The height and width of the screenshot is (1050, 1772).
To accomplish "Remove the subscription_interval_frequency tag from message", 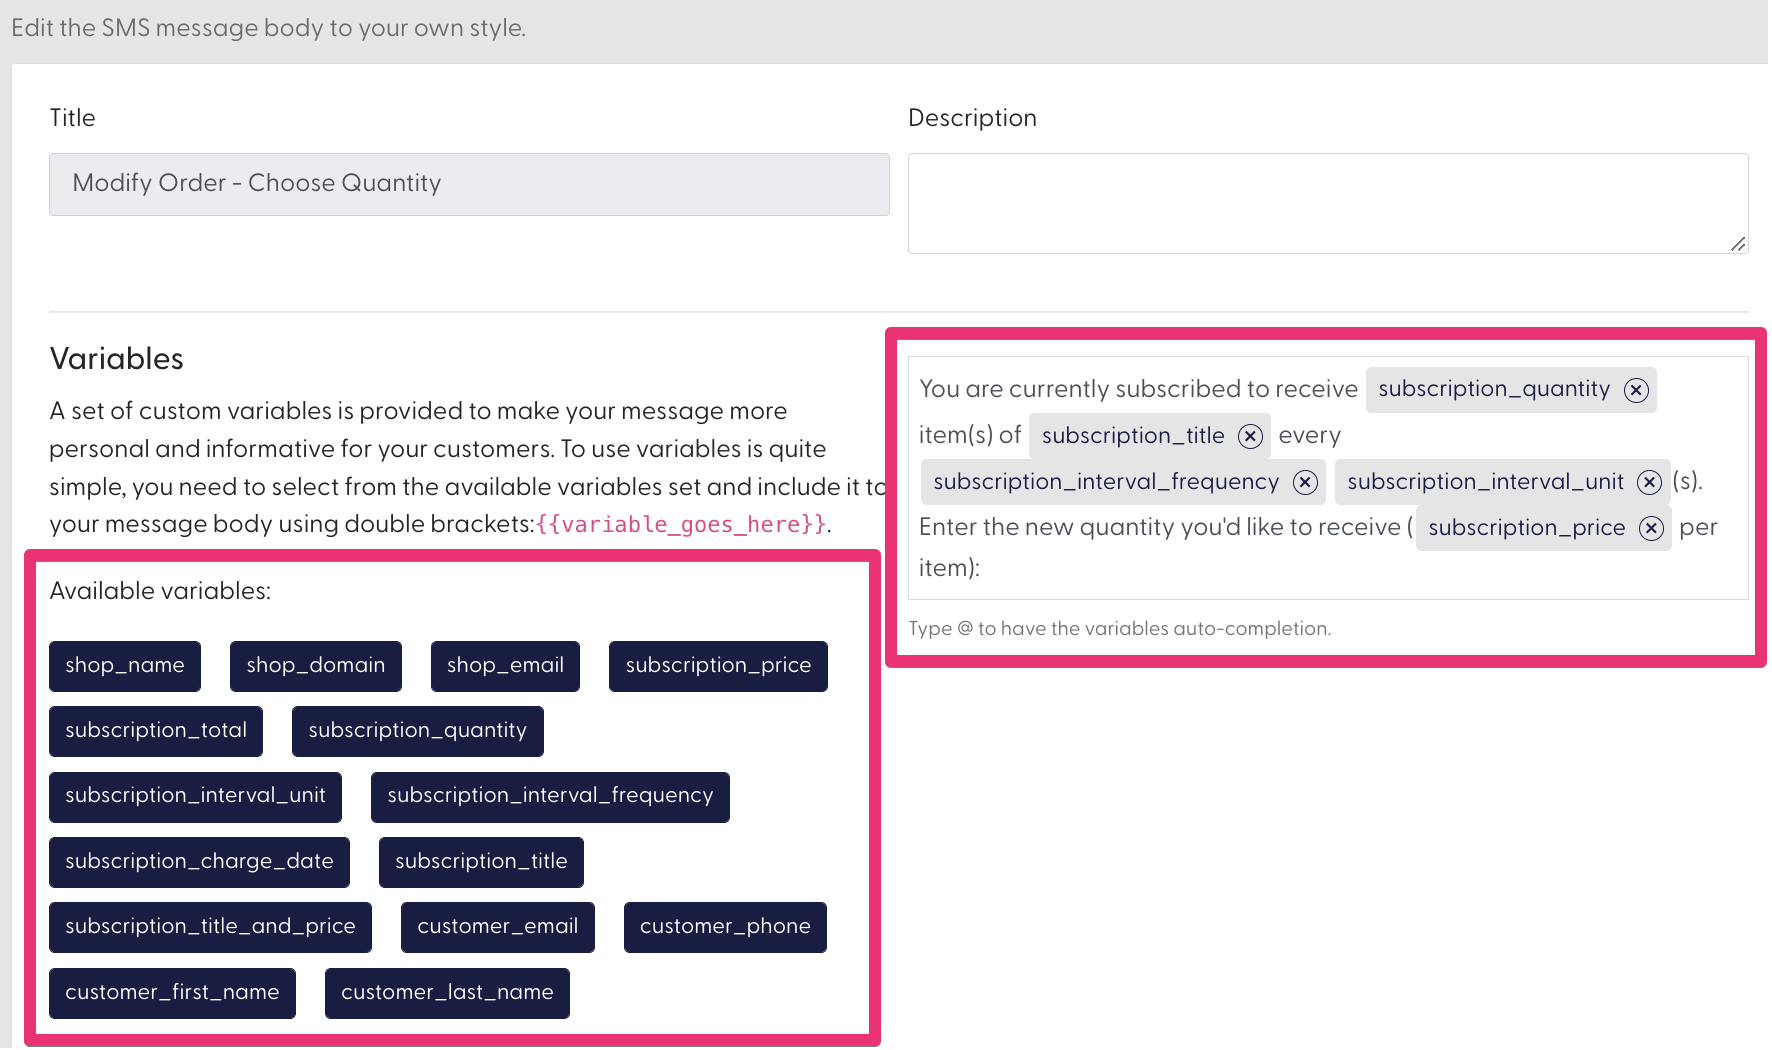I will click(x=1305, y=482).
